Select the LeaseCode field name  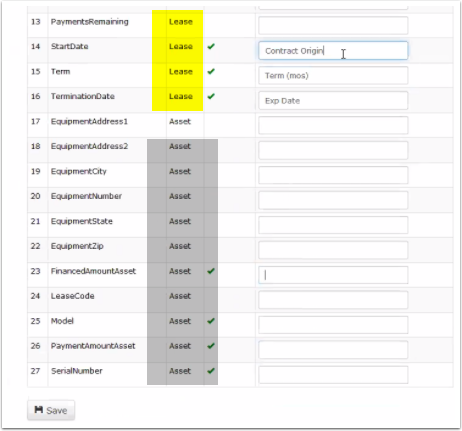[72, 296]
